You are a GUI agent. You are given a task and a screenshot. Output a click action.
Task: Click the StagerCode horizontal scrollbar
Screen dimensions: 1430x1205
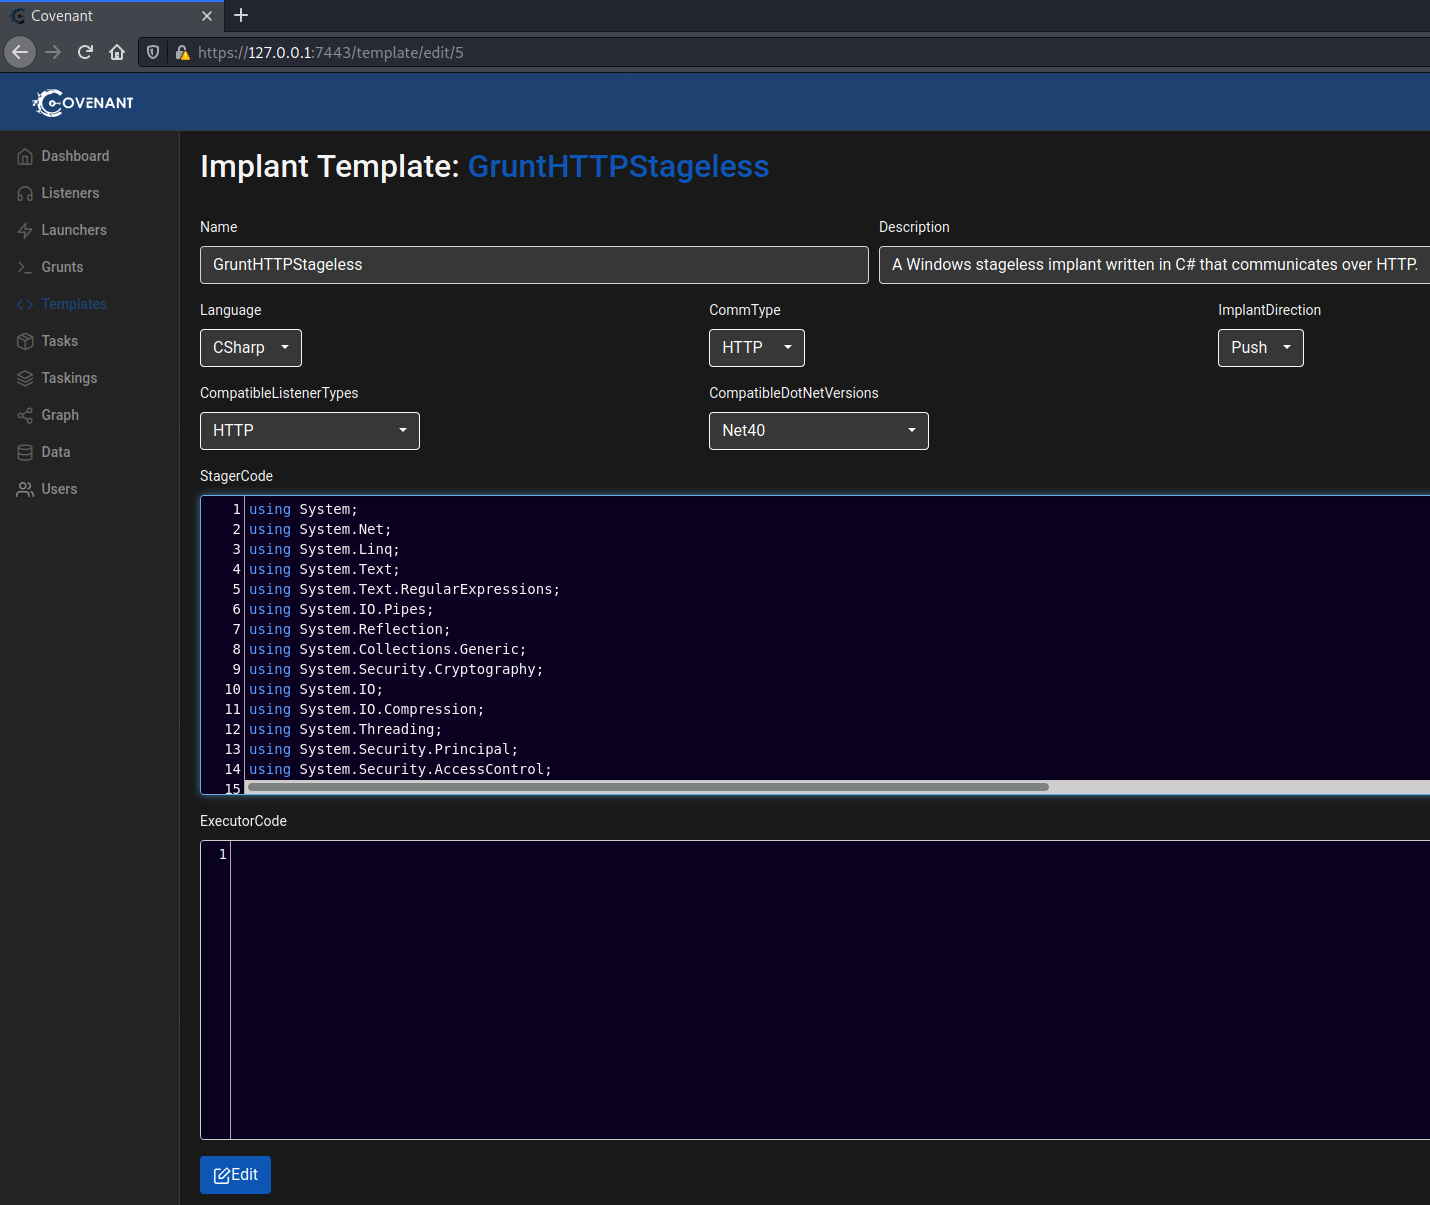click(x=648, y=787)
